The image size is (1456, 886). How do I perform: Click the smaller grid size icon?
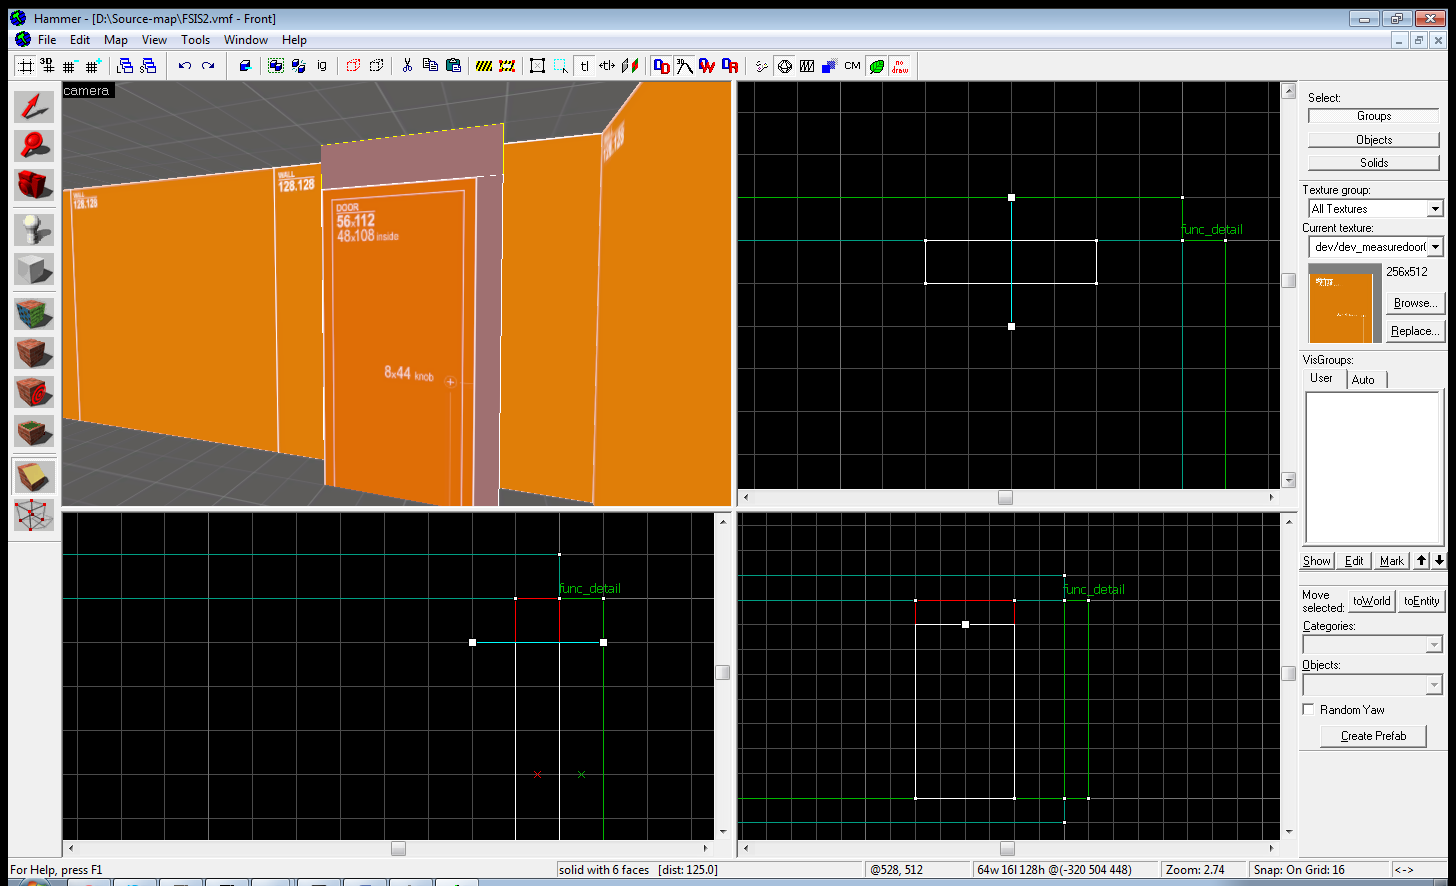pyautogui.click(x=70, y=66)
